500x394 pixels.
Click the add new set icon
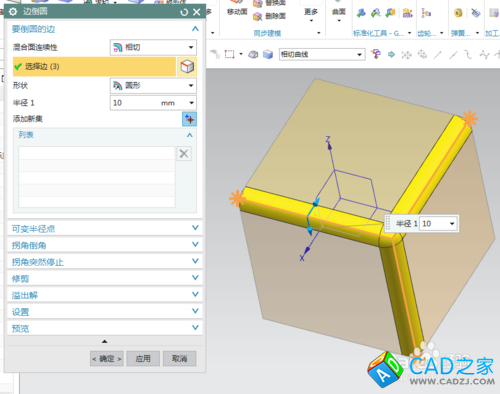pos(189,119)
